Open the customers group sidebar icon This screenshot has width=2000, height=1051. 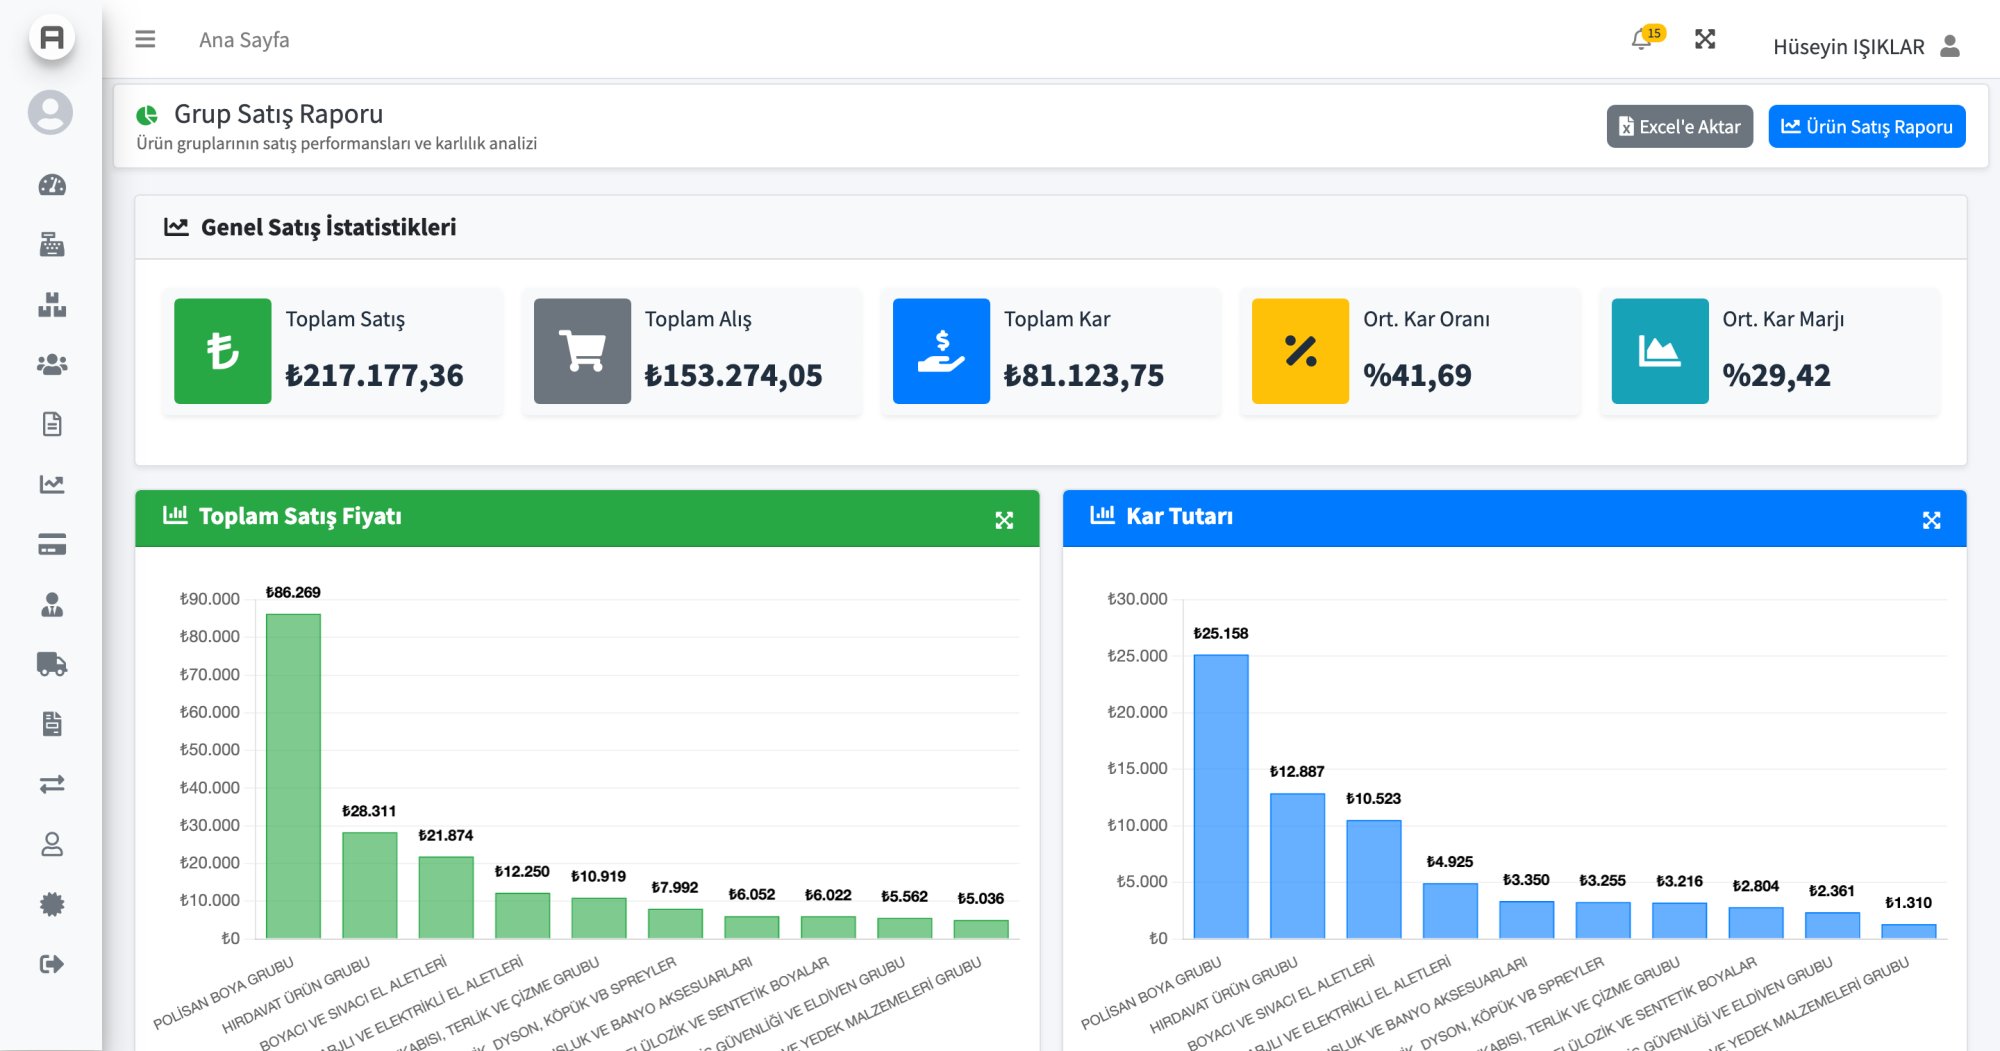tap(52, 365)
